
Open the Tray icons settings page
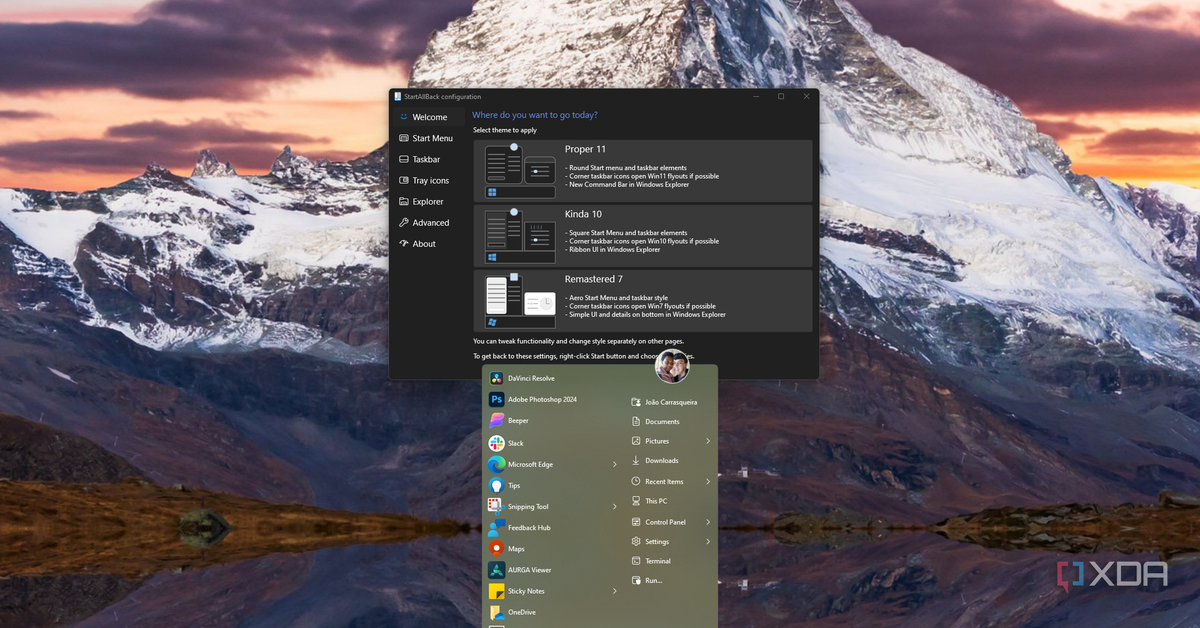[x=430, y=181]
